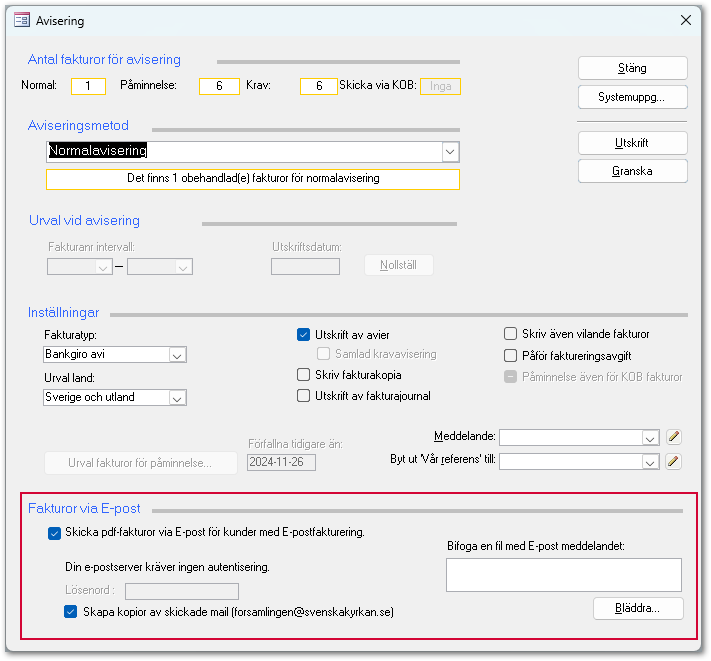The image size is (711, 661).
Task: Click the pencil icon next to Vår referens
Action: [674, 462]
